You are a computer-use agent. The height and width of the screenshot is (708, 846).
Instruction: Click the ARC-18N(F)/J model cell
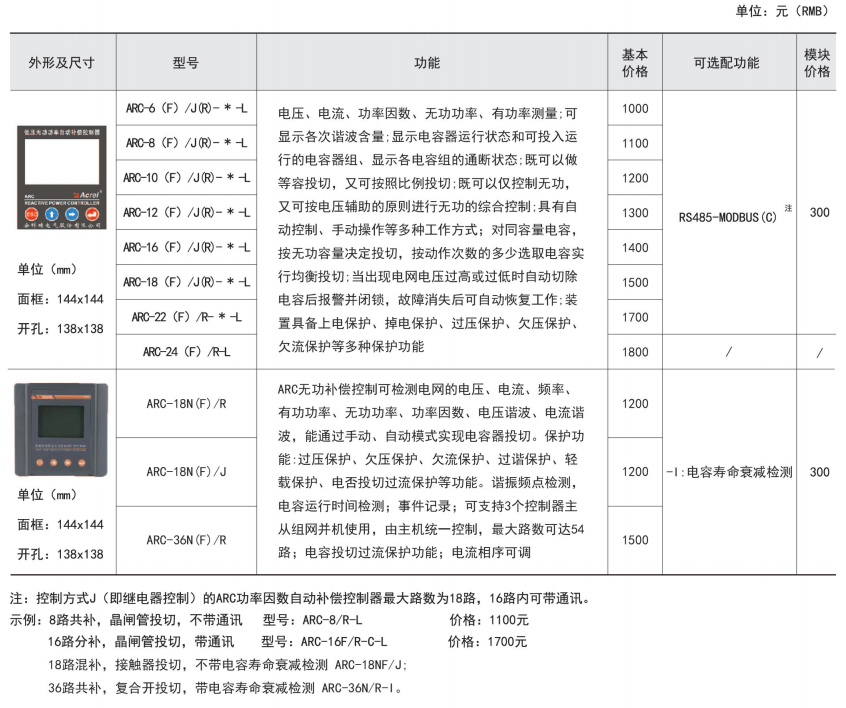(x=186, y=471)
